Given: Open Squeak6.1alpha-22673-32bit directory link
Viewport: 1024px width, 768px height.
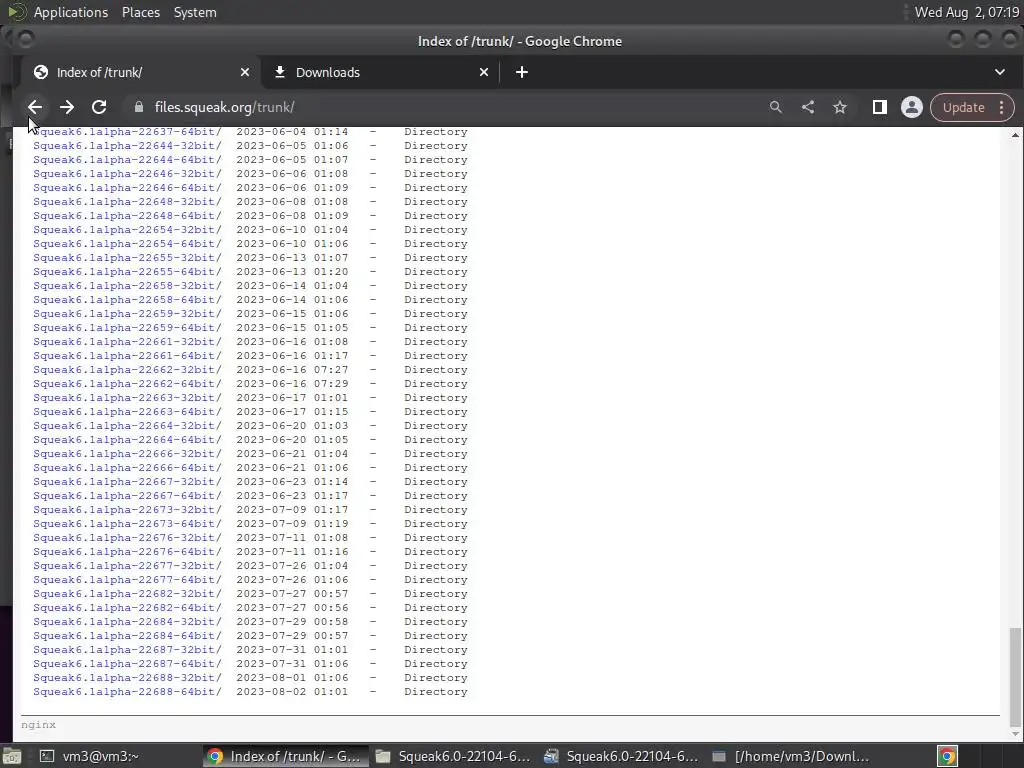Looking at the screenshot, I should coord(127,509).
